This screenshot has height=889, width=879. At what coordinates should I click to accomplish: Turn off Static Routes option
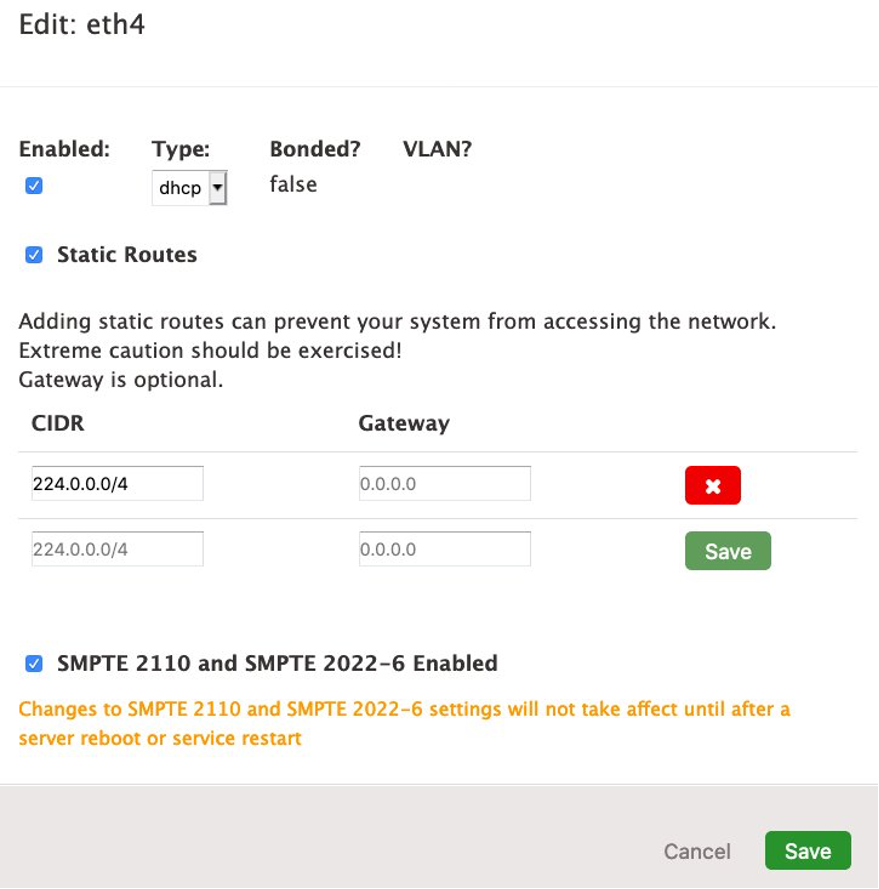(x=36, y=254)
